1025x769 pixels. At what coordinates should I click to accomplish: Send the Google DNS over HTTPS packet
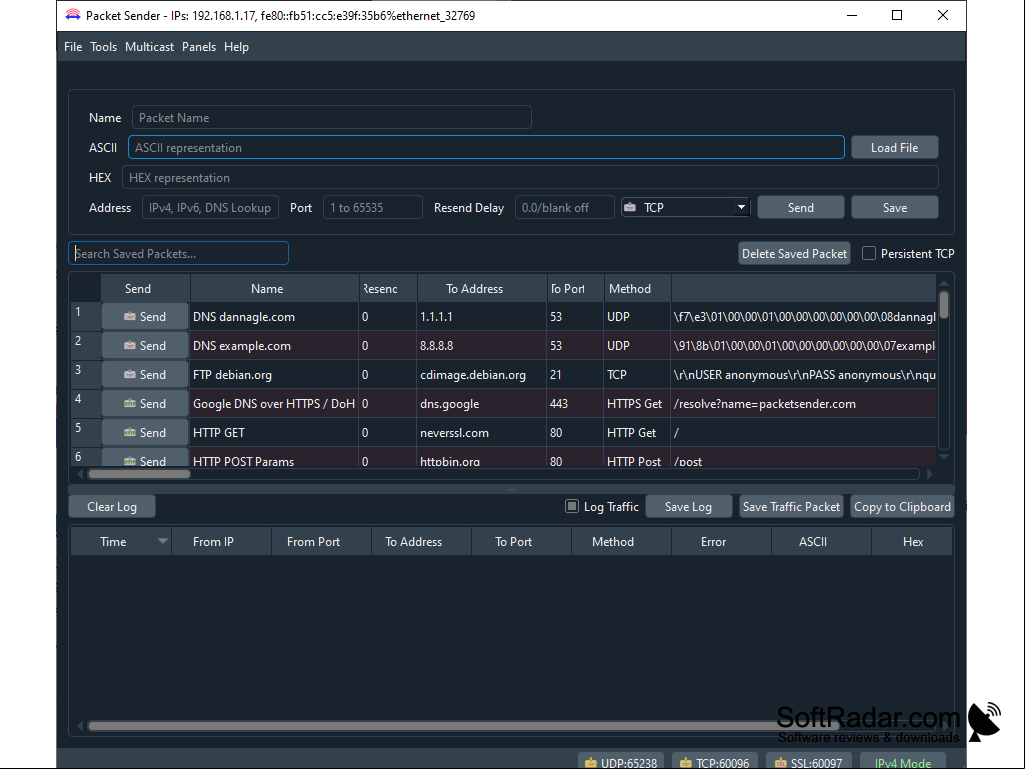[145, 403]
